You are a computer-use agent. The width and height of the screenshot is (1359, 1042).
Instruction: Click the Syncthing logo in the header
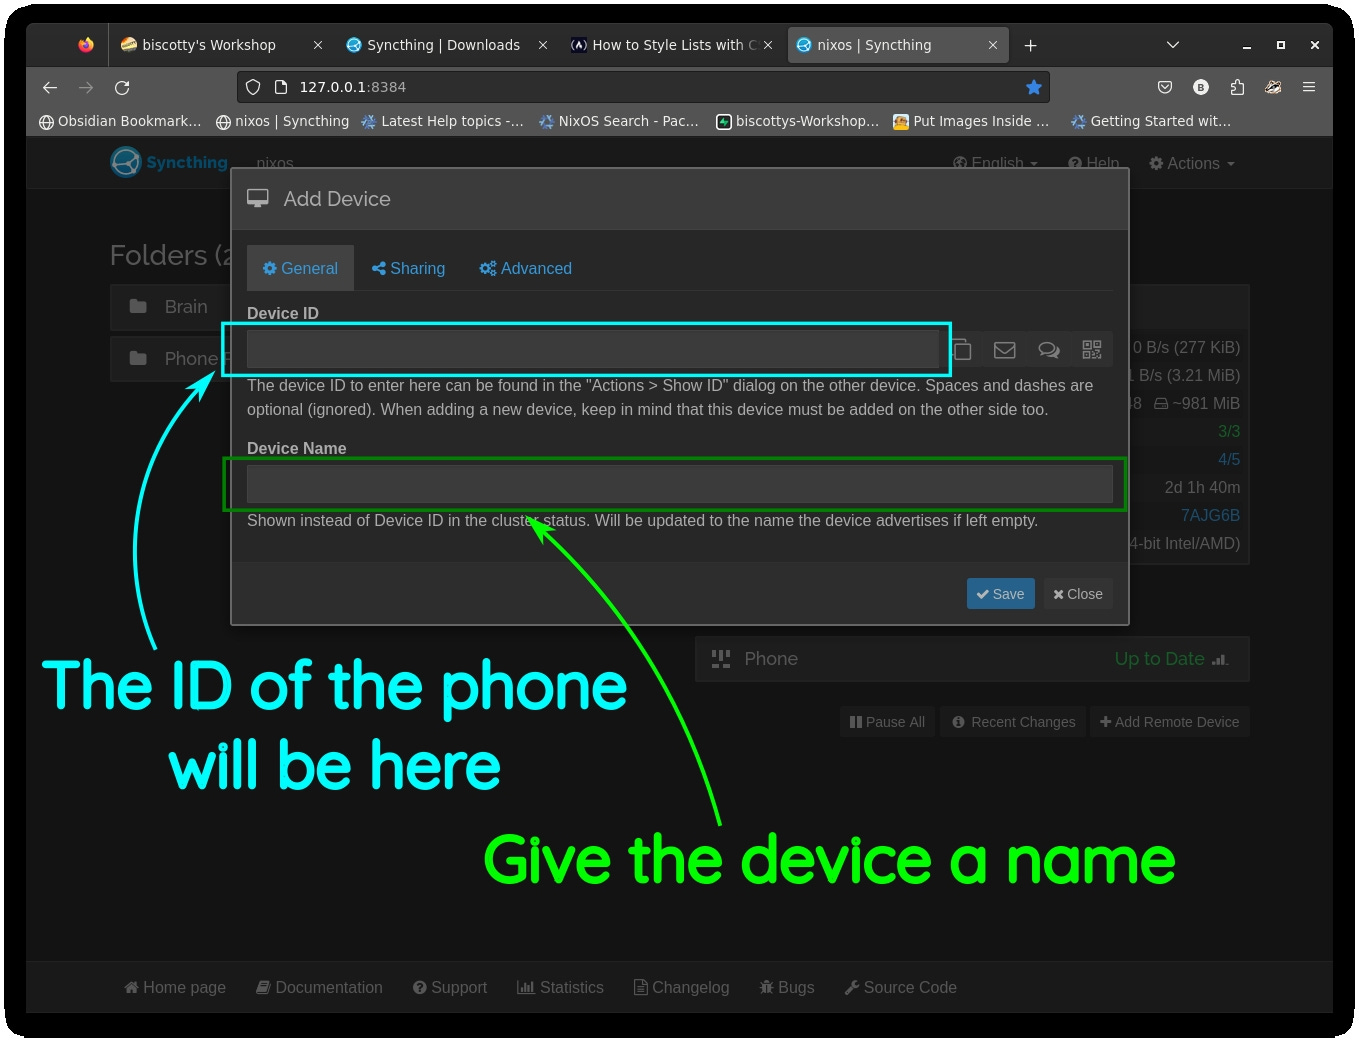pyautogui.click(x=169, y=162)
